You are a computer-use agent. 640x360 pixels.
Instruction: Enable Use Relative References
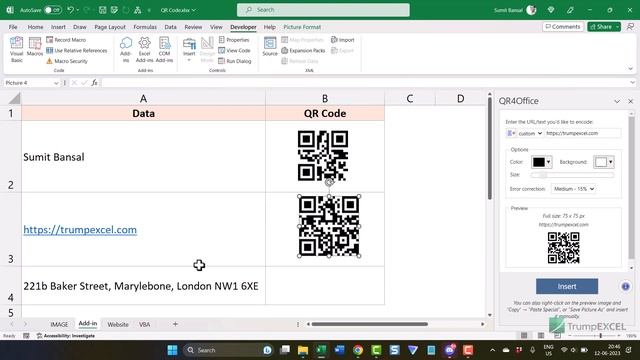[x=76, y=50]
